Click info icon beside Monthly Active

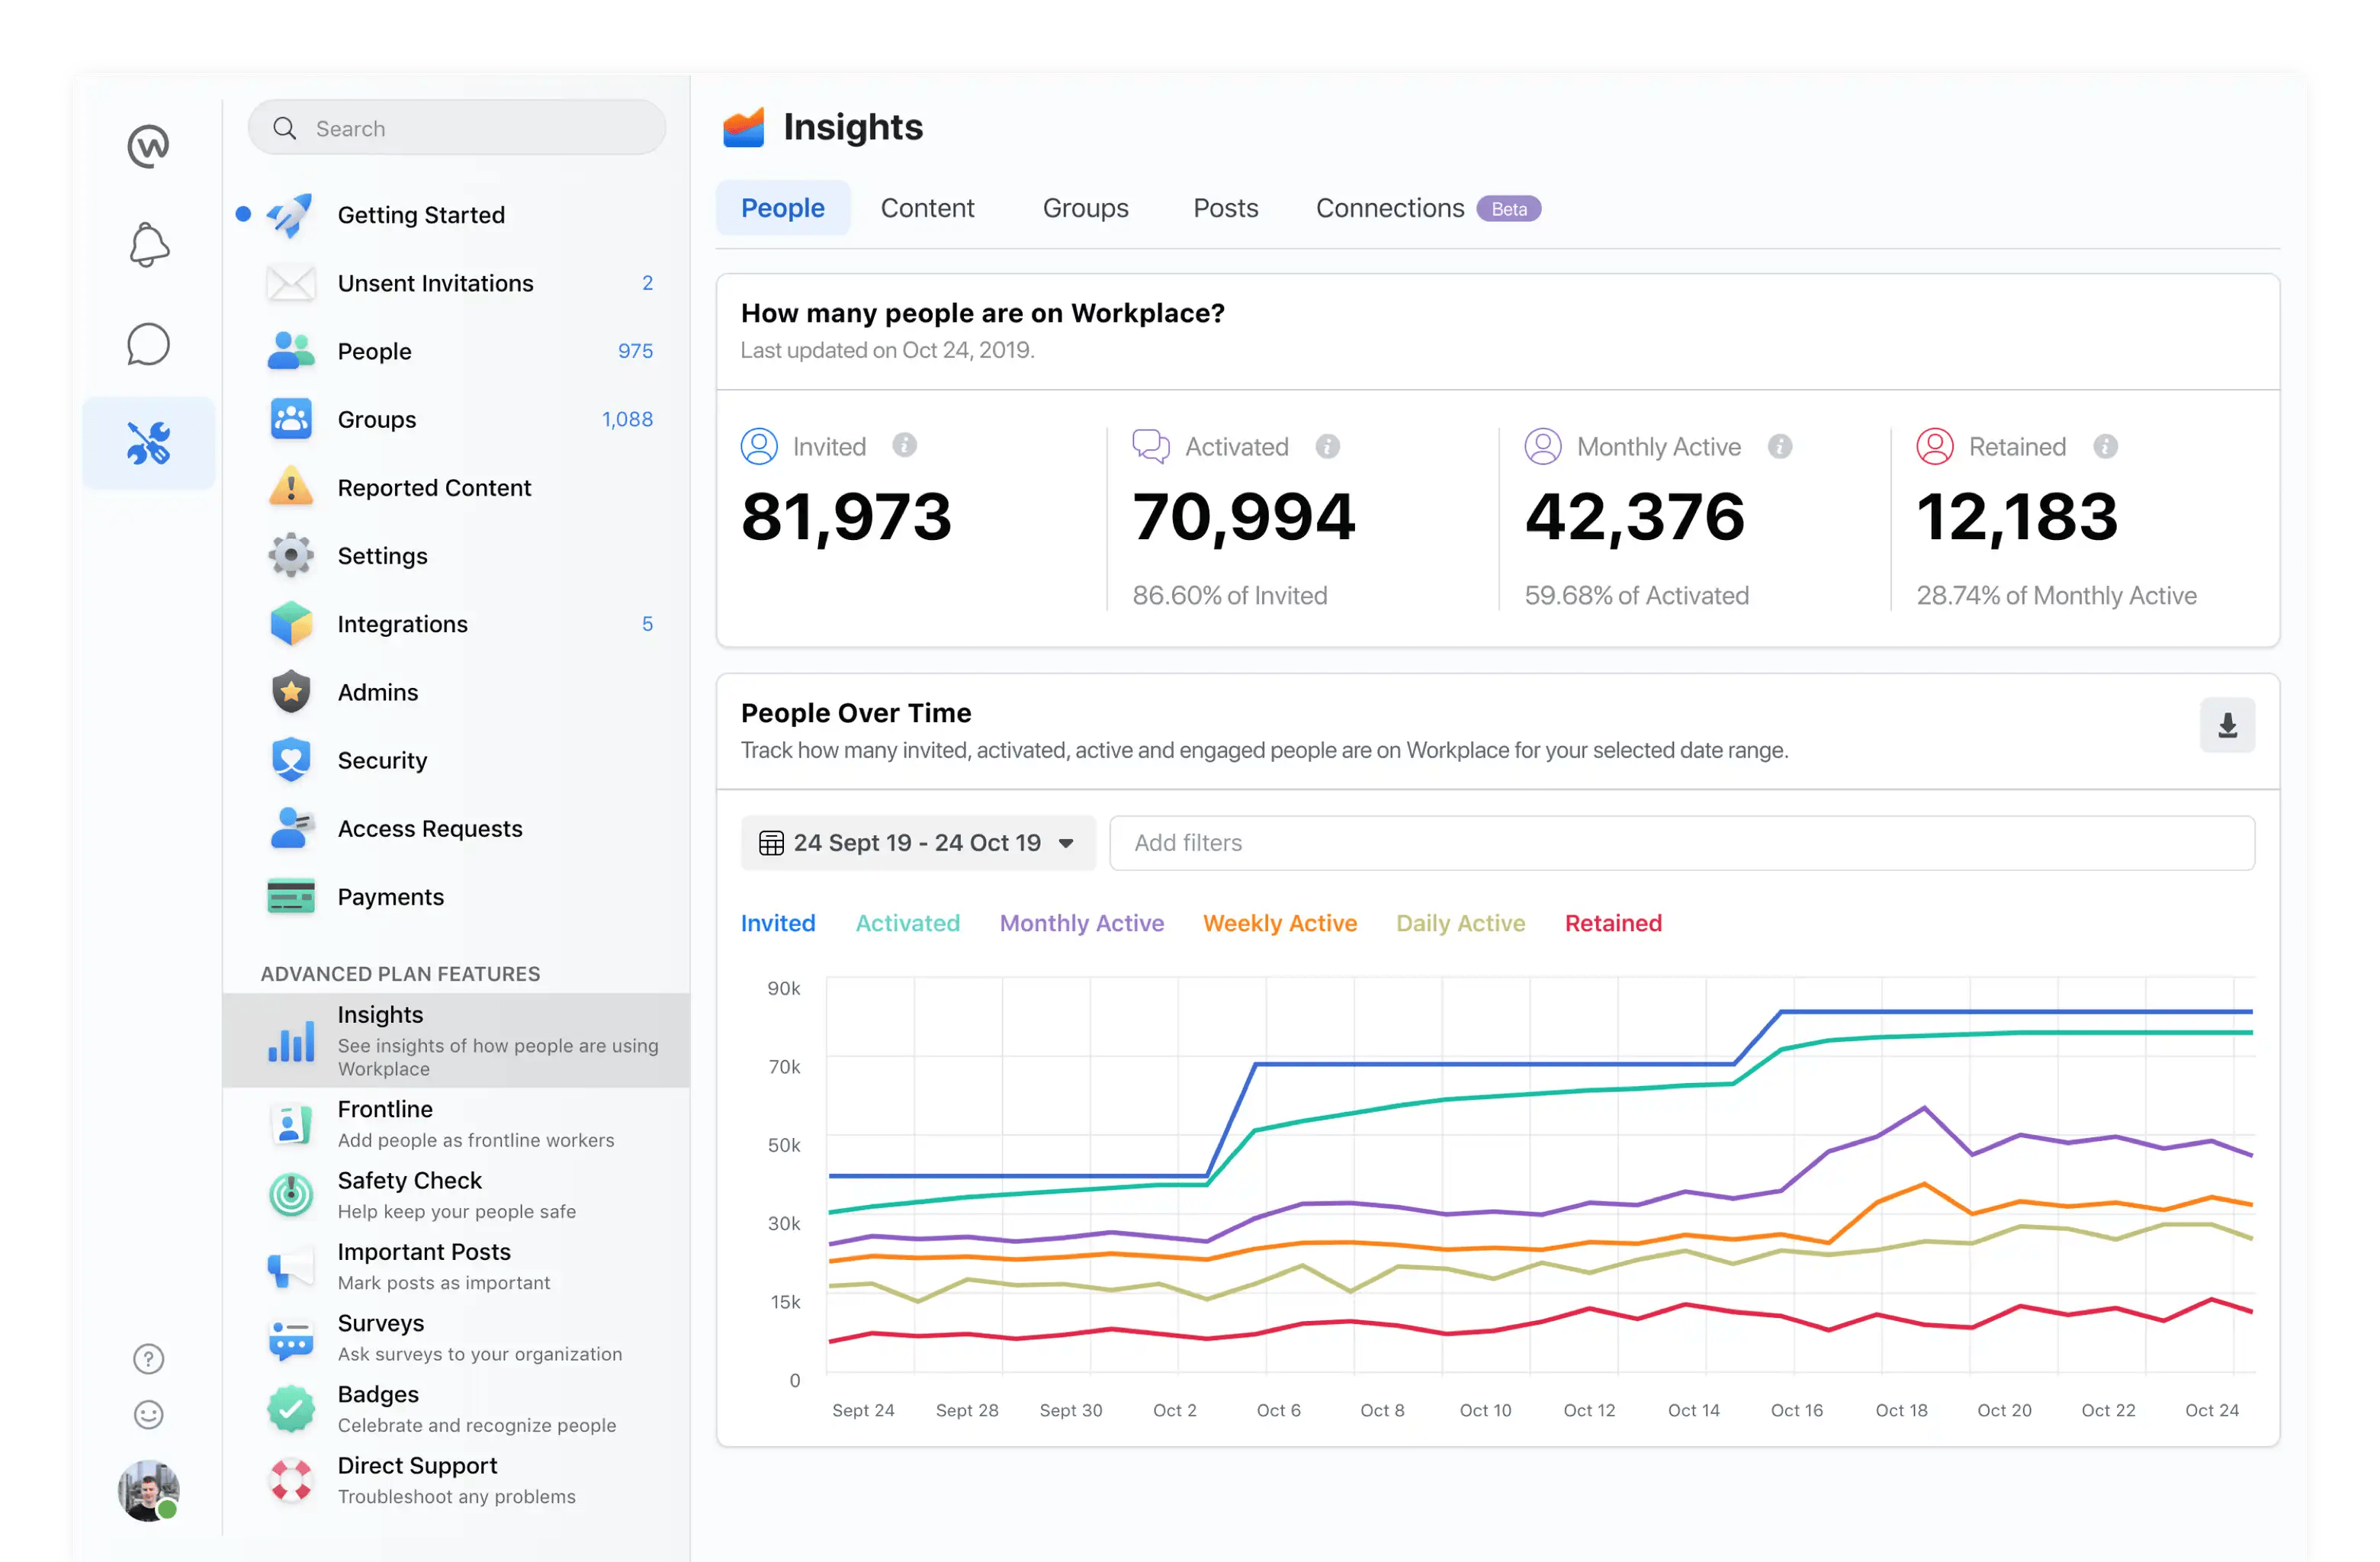pyautogui.click(x=1779, y=446)
